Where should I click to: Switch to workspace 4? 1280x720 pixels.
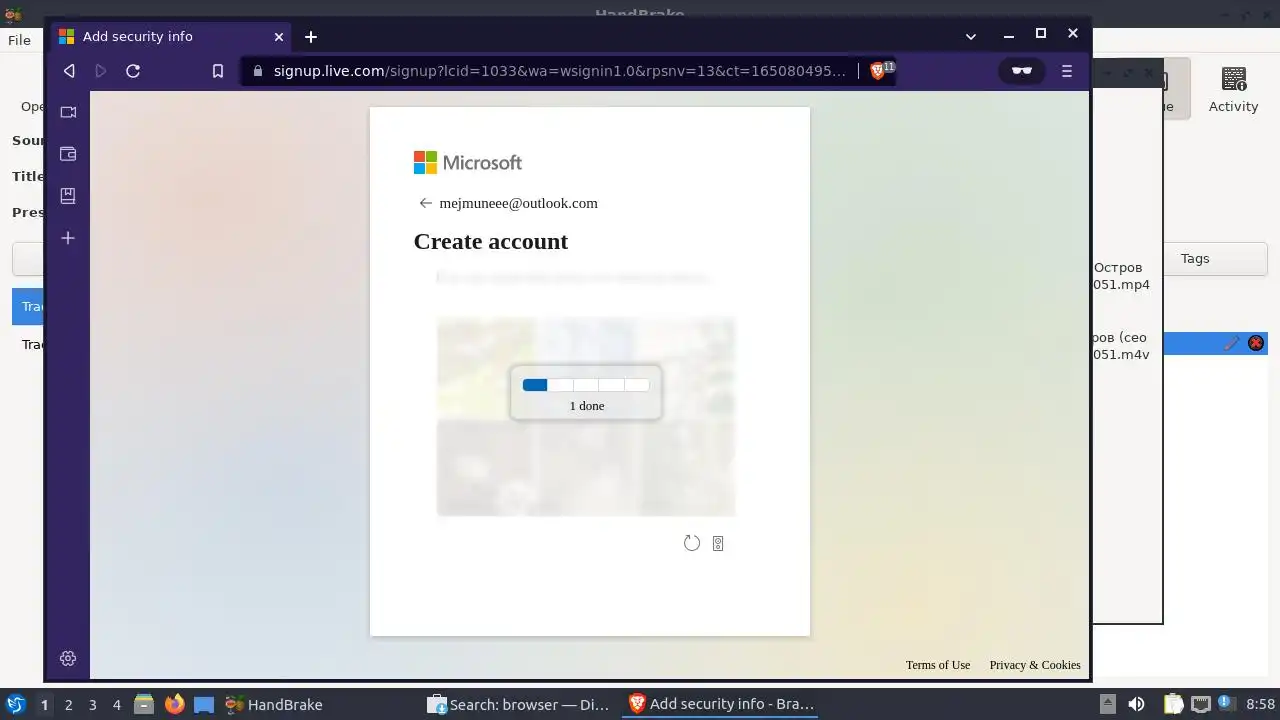coord(116,705)
